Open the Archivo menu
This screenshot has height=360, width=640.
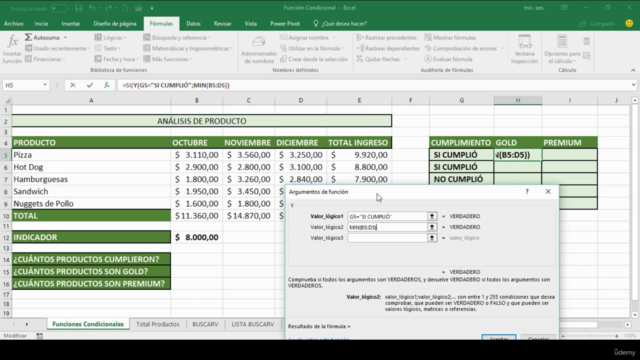[13, 24]
